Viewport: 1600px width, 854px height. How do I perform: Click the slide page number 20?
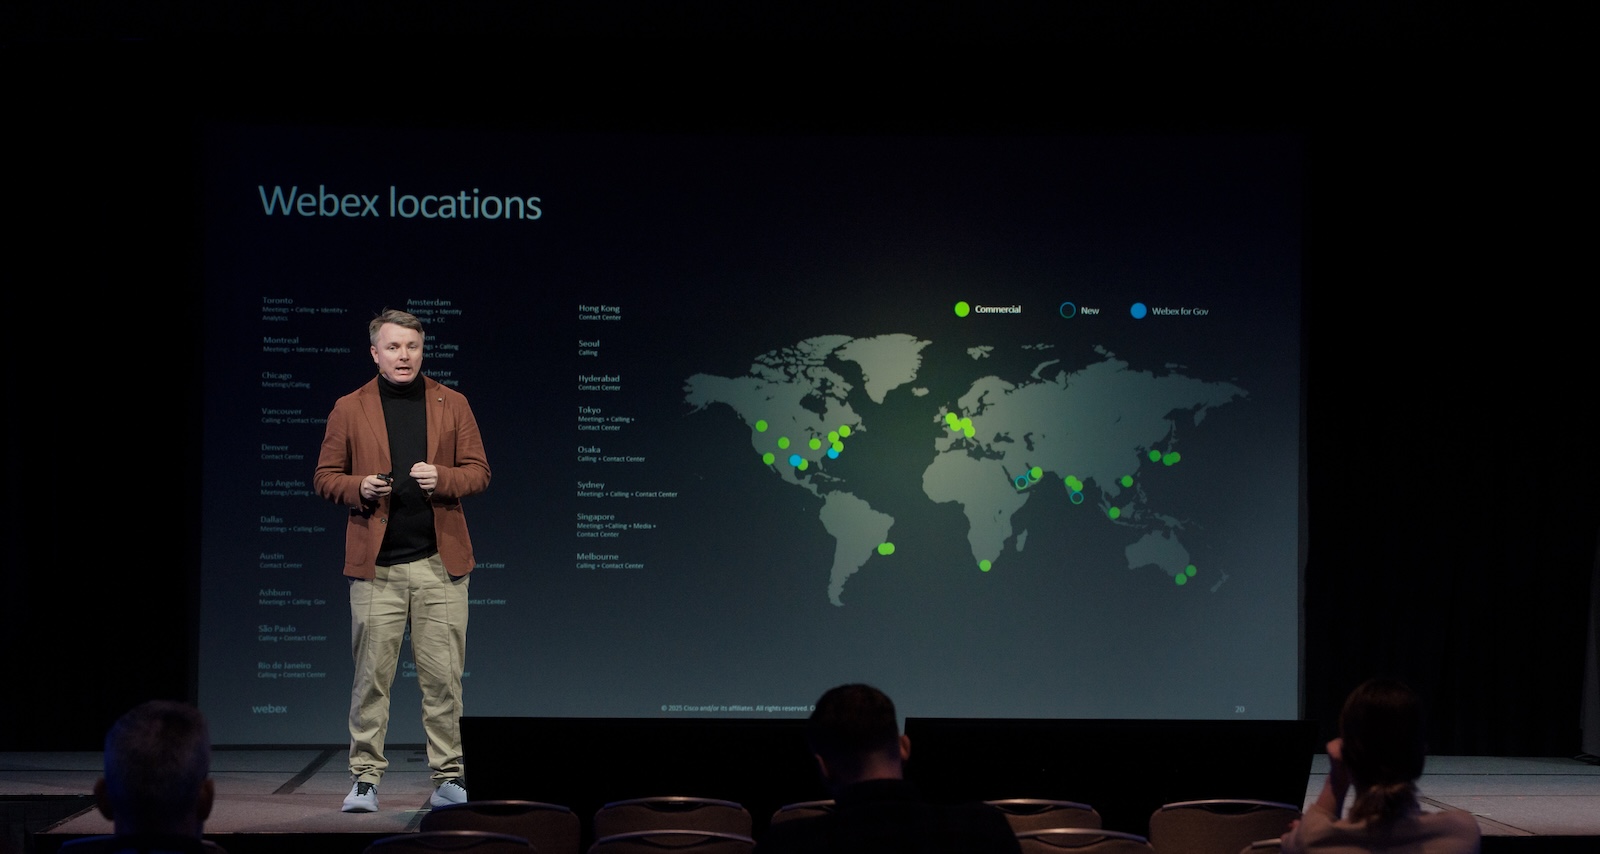coord(1240,709)
